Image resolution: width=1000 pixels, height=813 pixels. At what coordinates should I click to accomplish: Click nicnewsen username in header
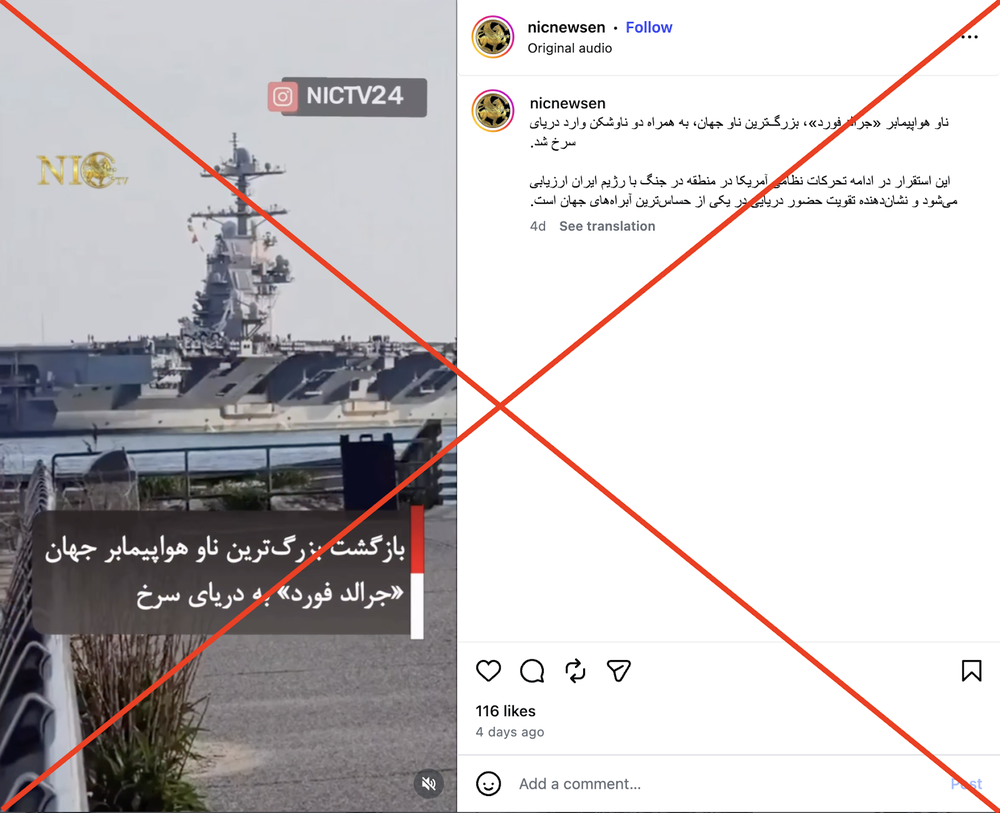pyautogui.click(x=566, y=27)
